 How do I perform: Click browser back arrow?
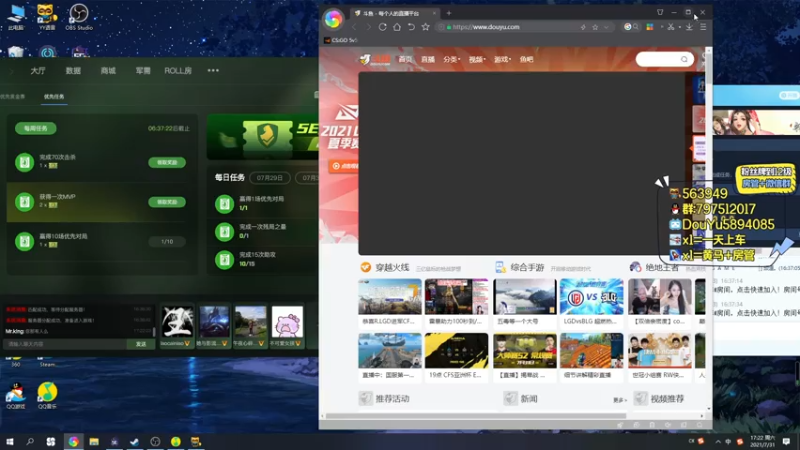[x=354, y=27]
